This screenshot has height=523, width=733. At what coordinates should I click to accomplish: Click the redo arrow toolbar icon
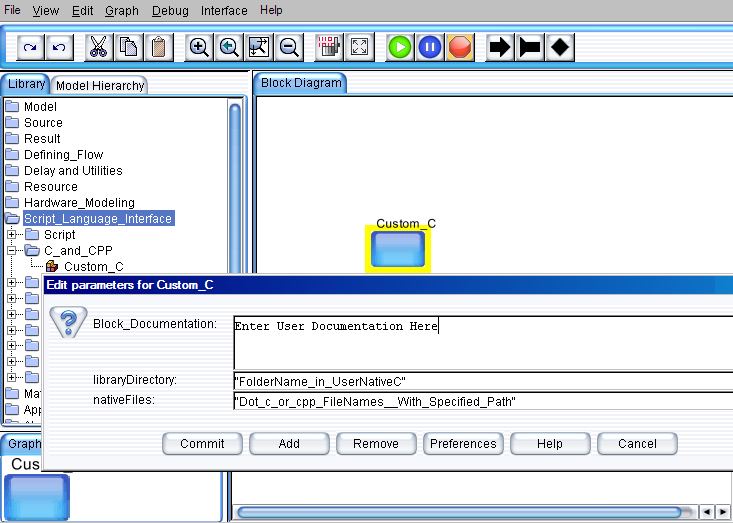(30, 47)
